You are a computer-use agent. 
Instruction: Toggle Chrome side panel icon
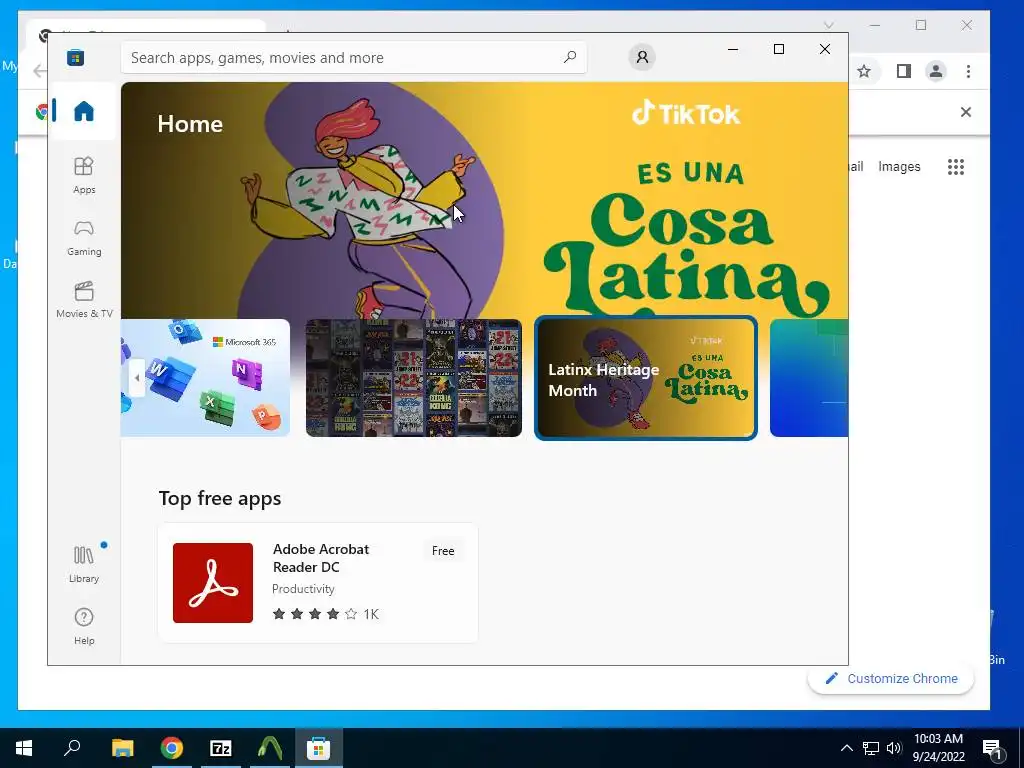(904, 71)
